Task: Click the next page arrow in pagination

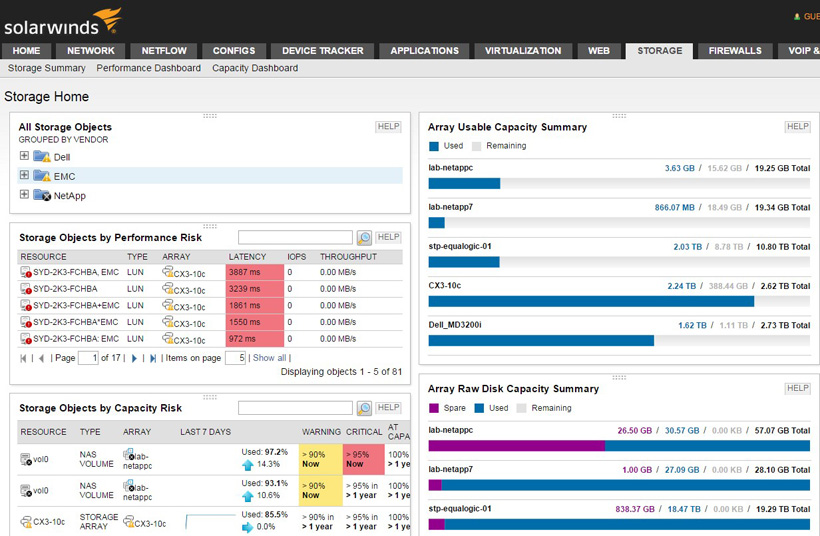Action: [x=135, y=358]
